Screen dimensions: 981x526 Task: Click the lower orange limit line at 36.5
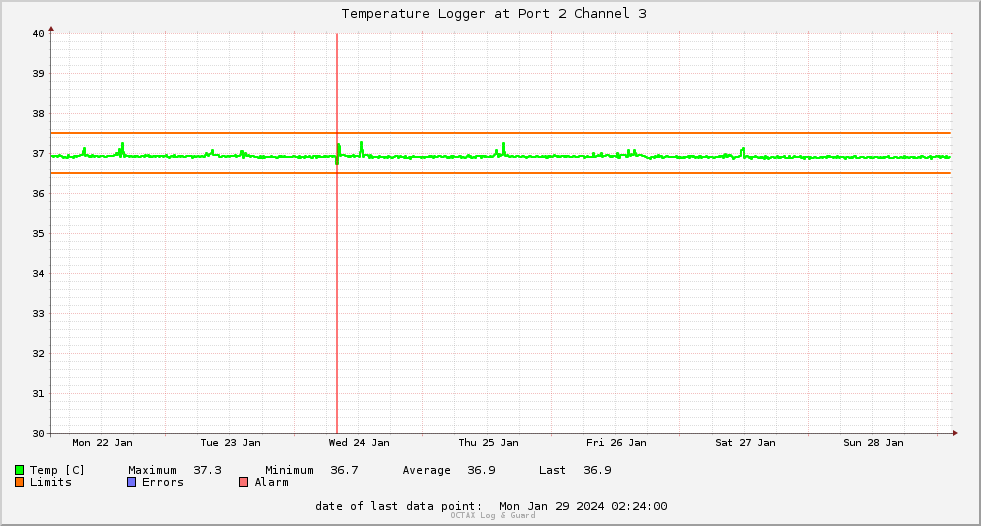501,173
